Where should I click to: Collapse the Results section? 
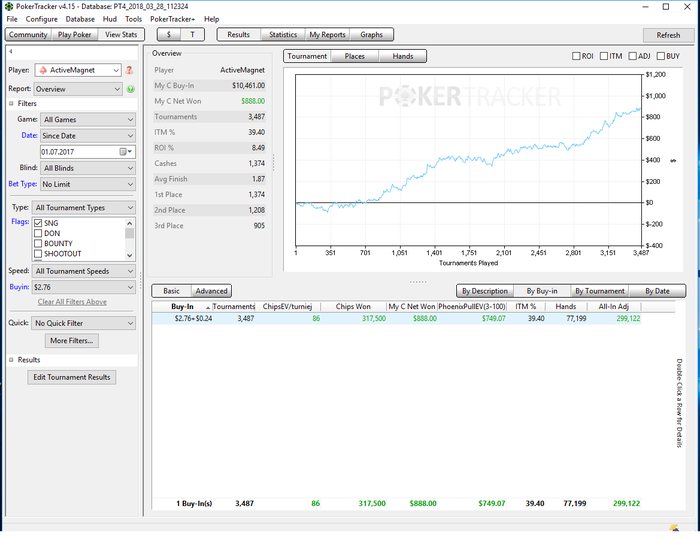[x=11, y=359]
